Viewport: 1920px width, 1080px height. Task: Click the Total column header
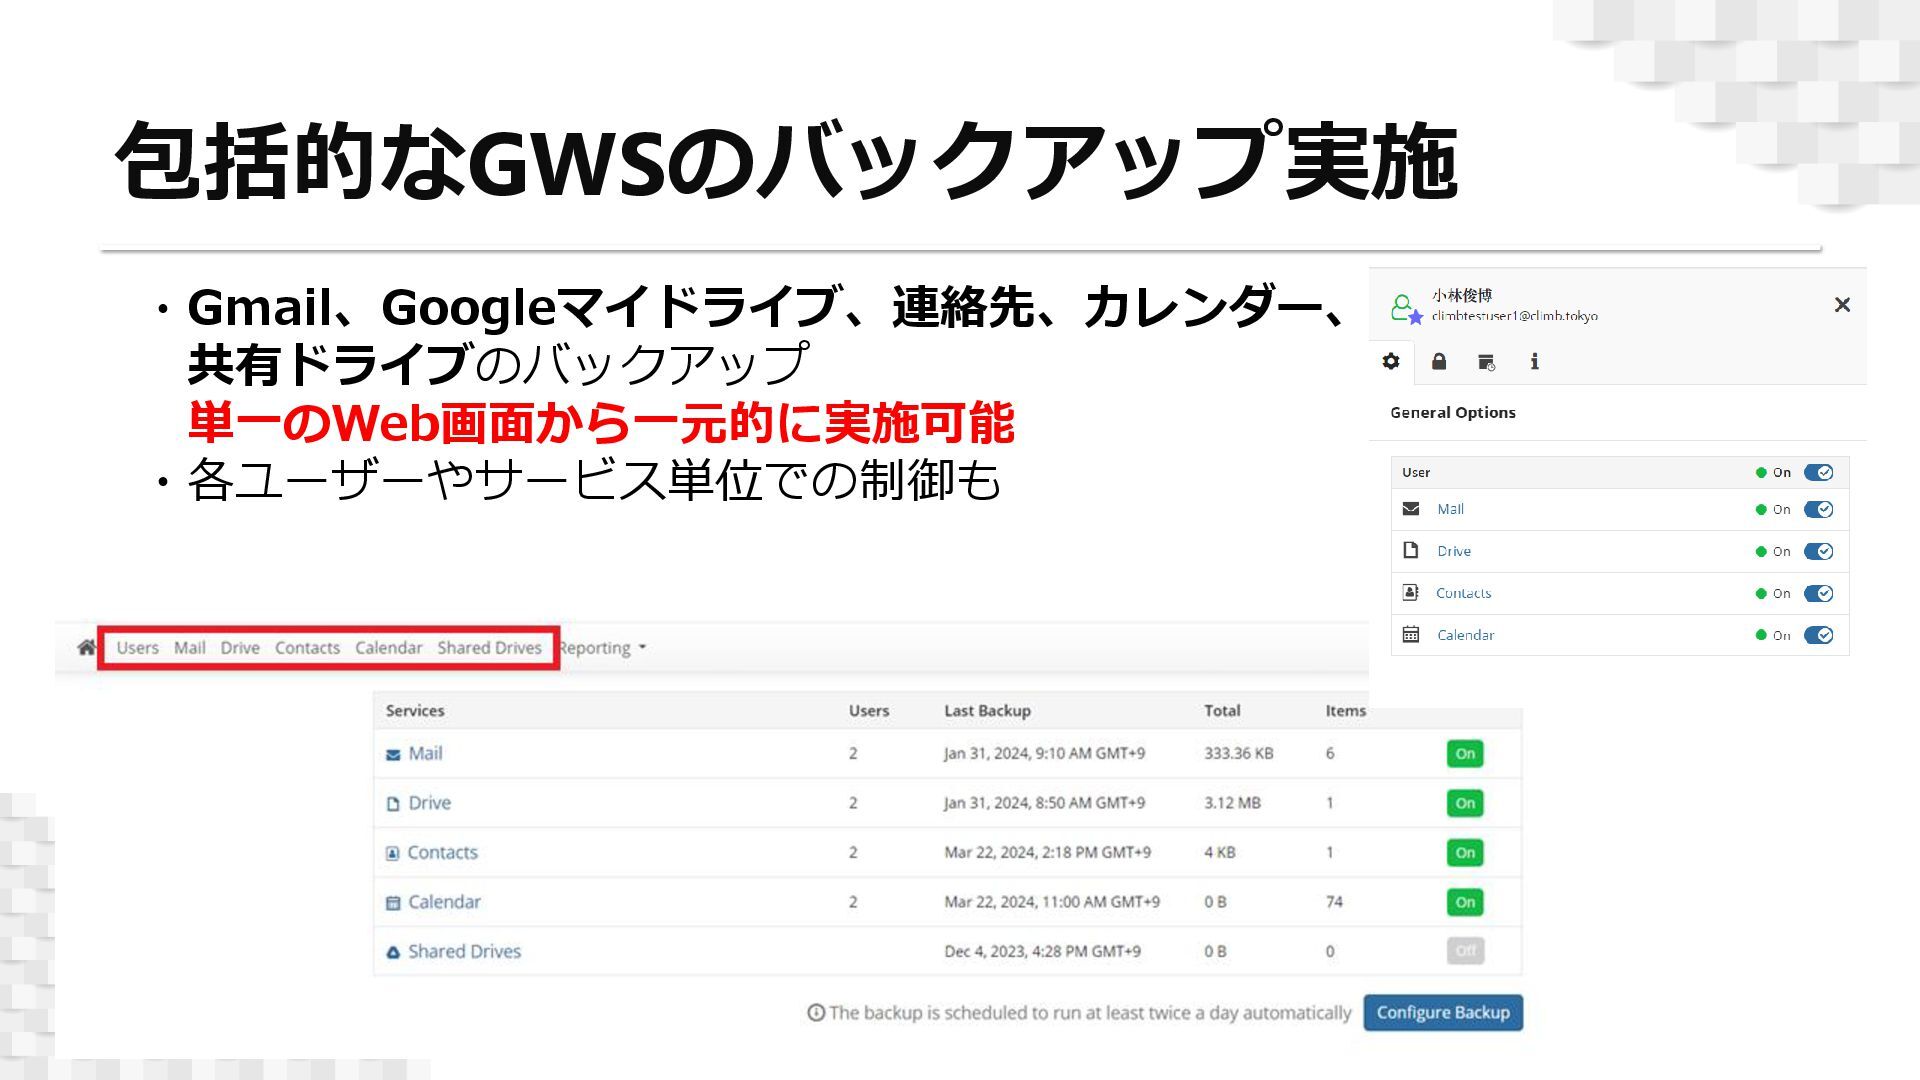1222,711
